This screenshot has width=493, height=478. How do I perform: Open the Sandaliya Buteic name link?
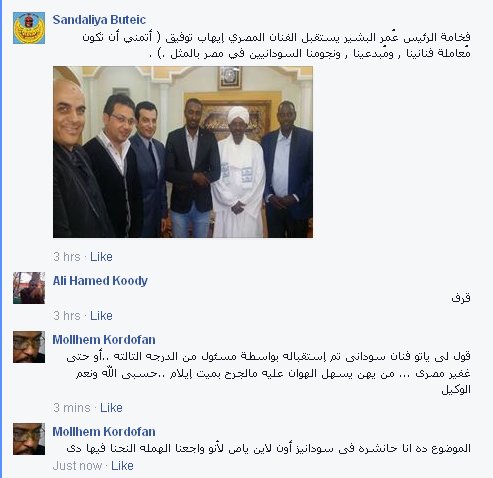tap(99, 20)
